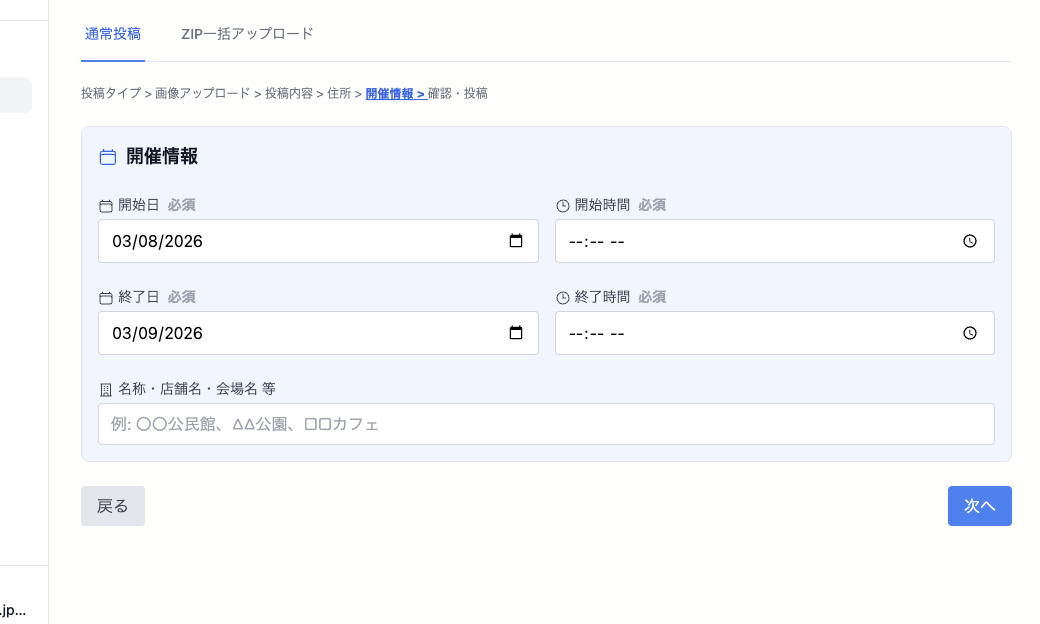
Task: Click the clock icon beside 終了時間 label
Action: click(563, 298)
